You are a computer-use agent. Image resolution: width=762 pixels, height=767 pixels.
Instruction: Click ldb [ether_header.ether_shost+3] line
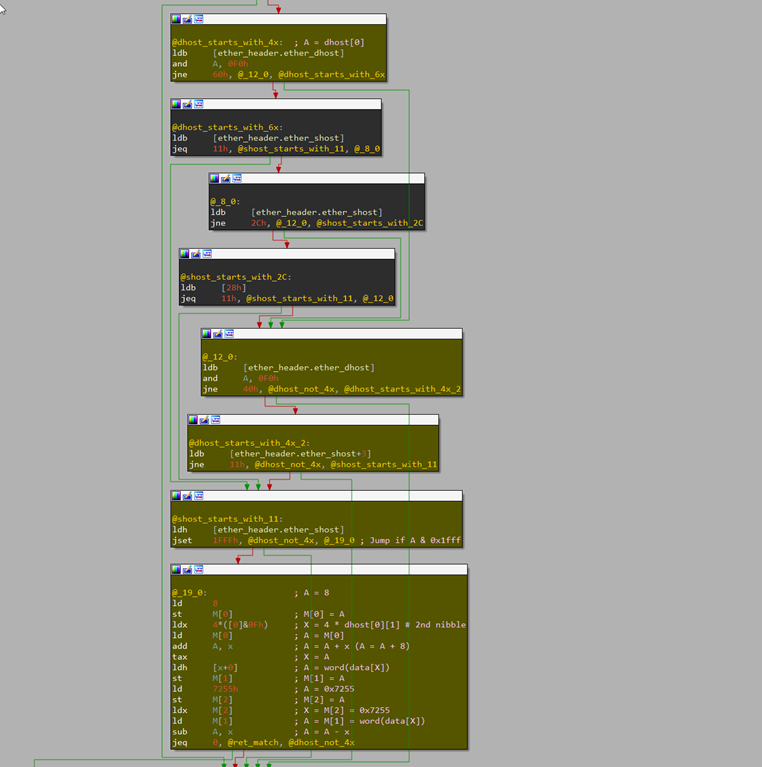[x=280, y=454]
